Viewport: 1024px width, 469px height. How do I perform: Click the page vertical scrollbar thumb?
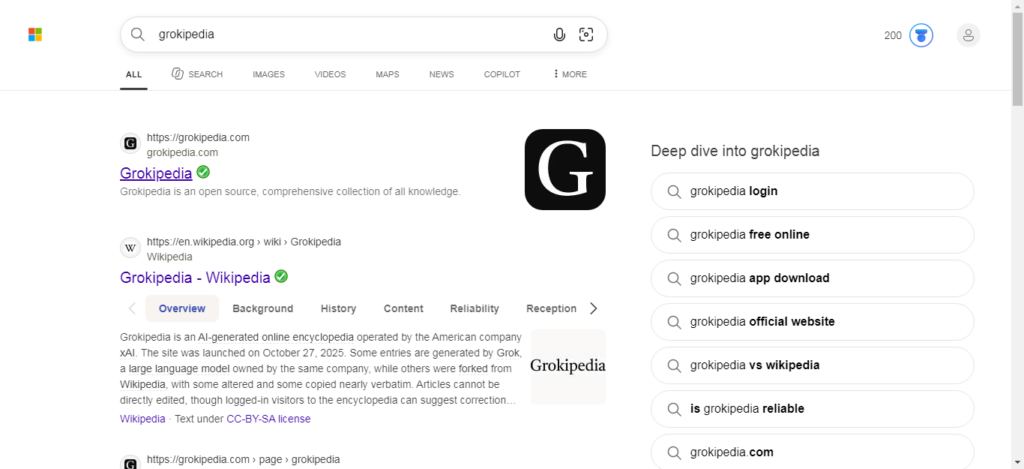click(1017, 59)
